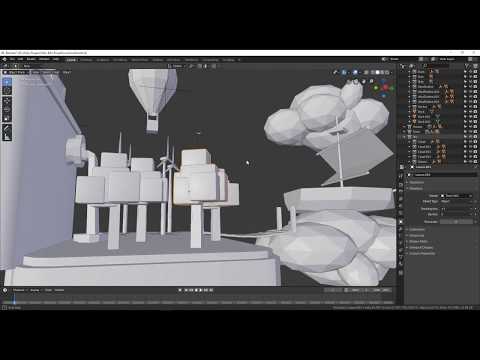Open the Texture properties tab
The width and height of the screenshot is (480, 360).
(401, 273)
